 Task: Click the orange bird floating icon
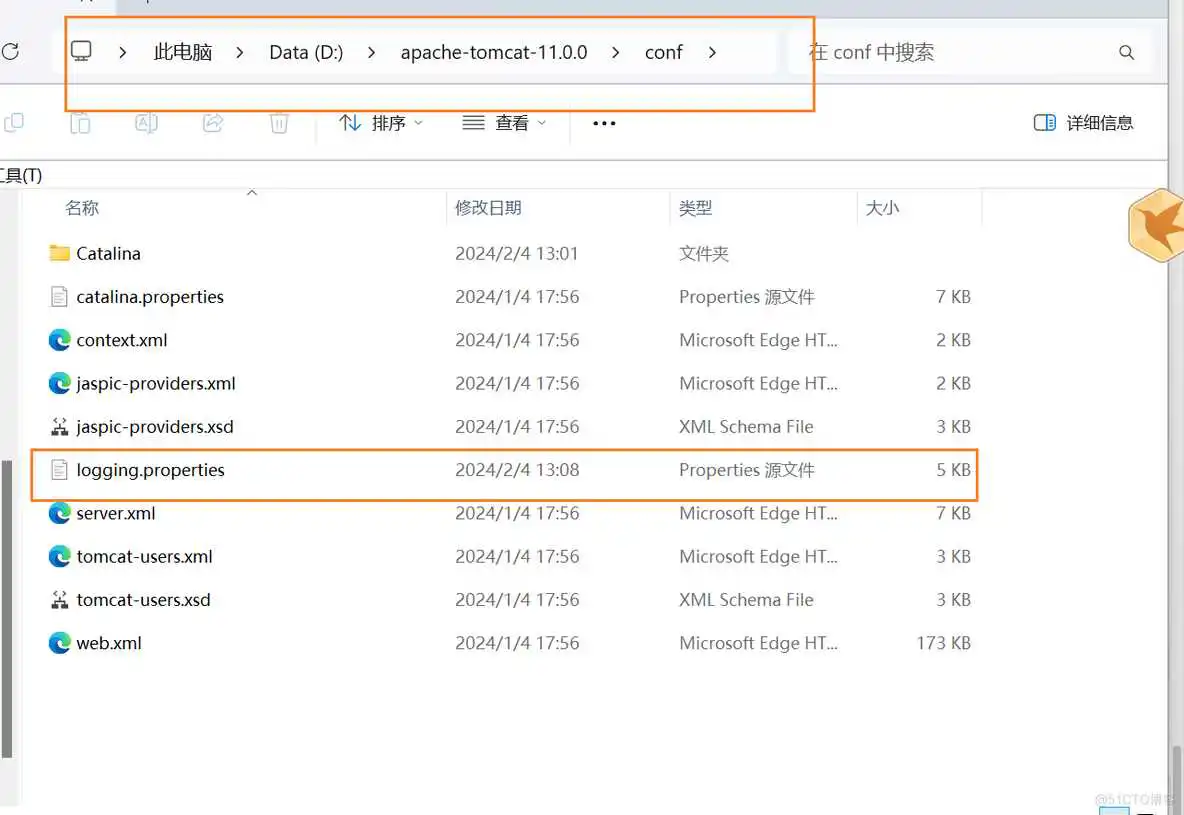click(1157, 225)
